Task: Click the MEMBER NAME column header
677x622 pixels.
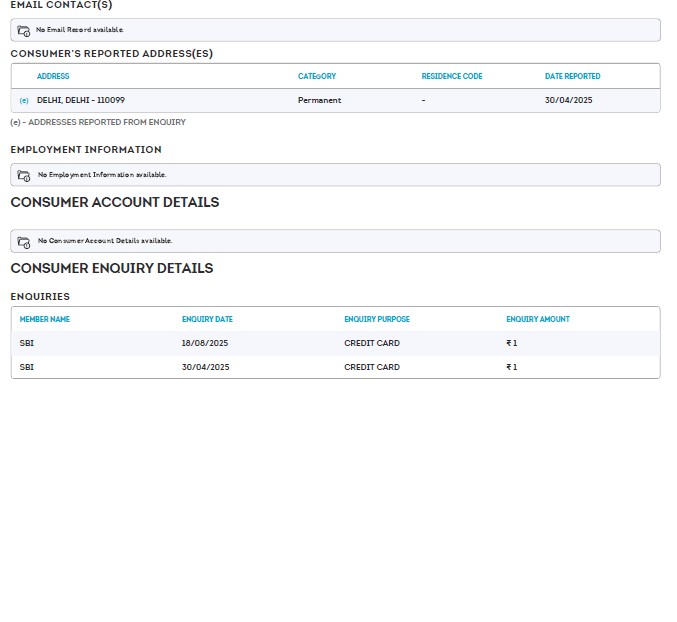Action: click(45, 319)
